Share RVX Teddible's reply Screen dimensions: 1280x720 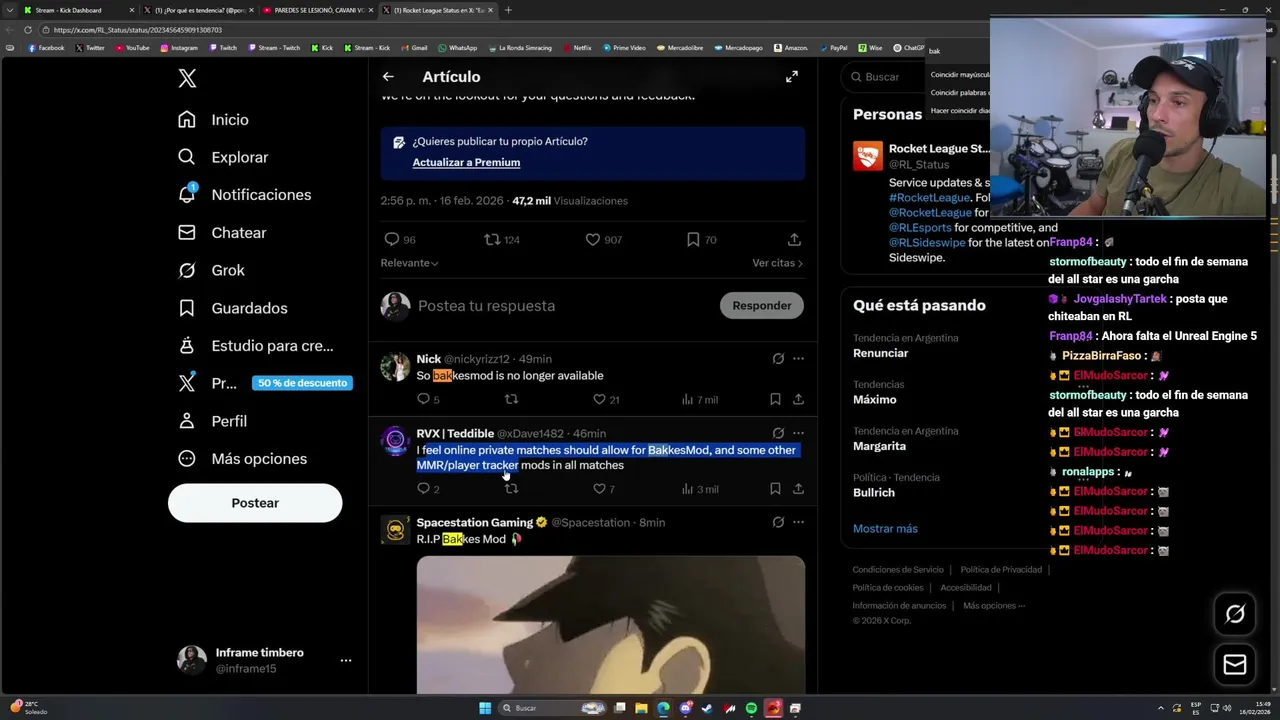click(x=798, y=489)
